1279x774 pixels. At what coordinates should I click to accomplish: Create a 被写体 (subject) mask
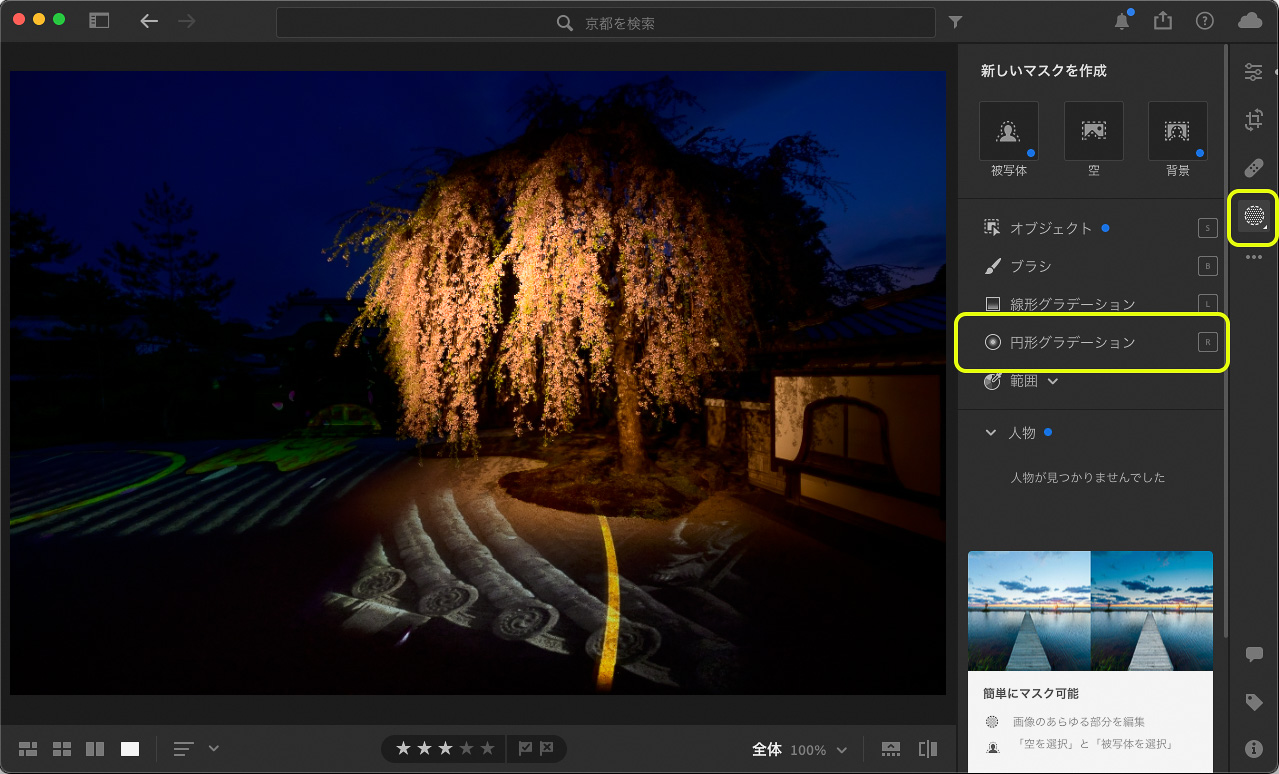pos(1008,131)
